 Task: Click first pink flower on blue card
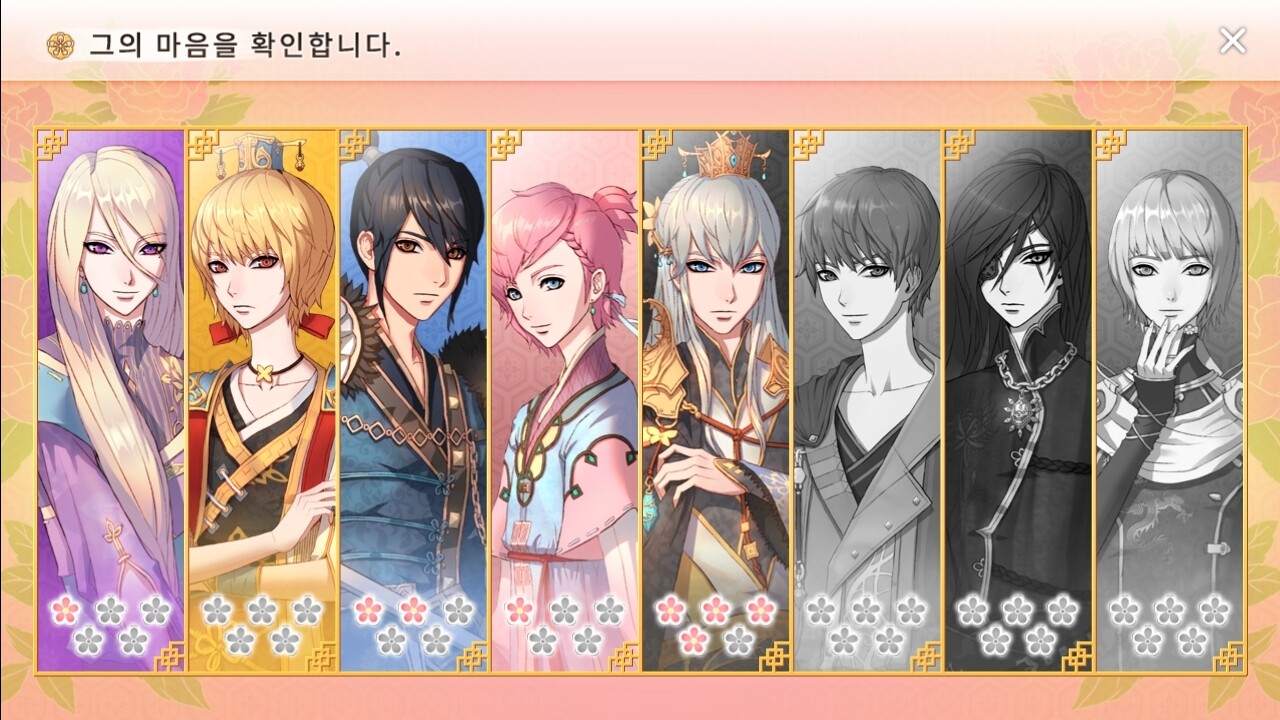point(368,609)
